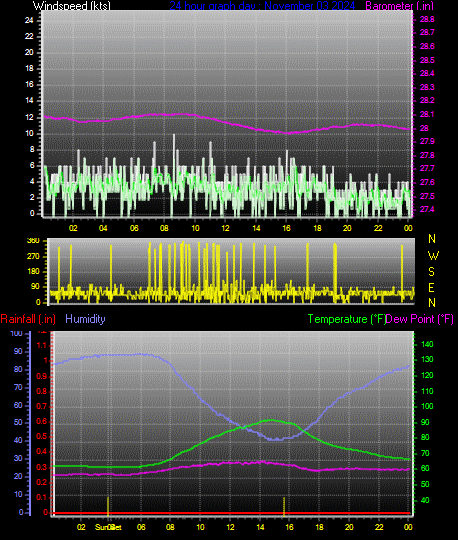
Task: Select the 28.1 barometer axis value
Action: click(427, 114)
